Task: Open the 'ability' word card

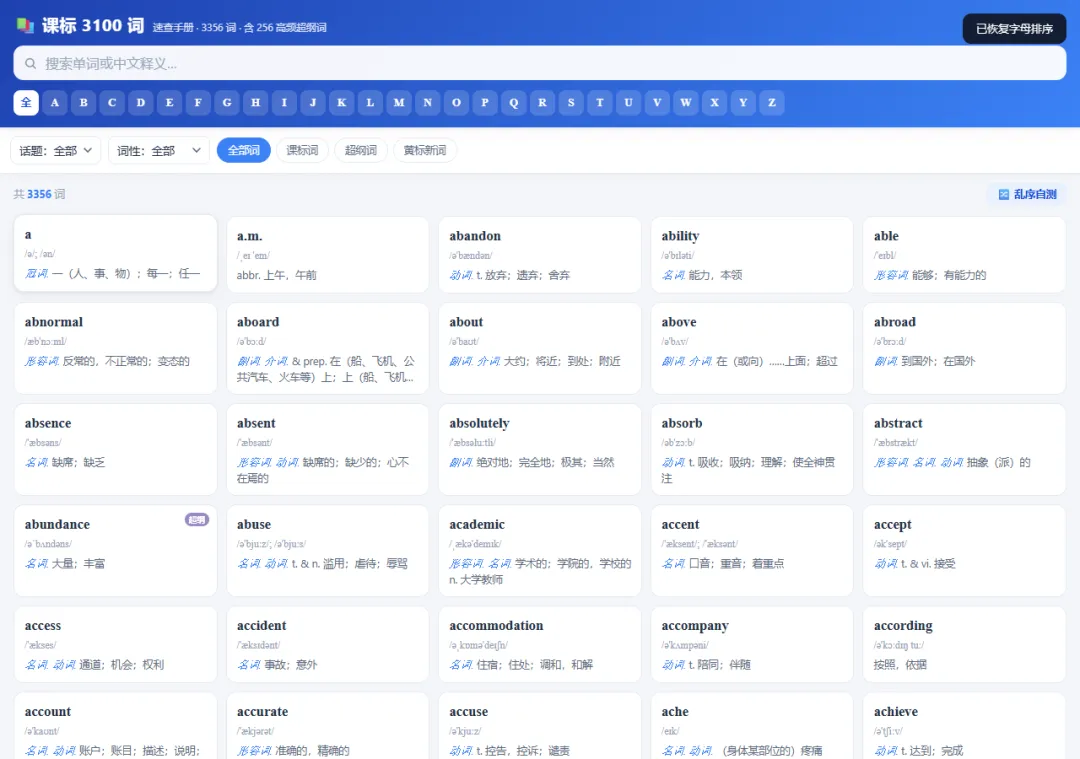Action: tap(752, 255)
